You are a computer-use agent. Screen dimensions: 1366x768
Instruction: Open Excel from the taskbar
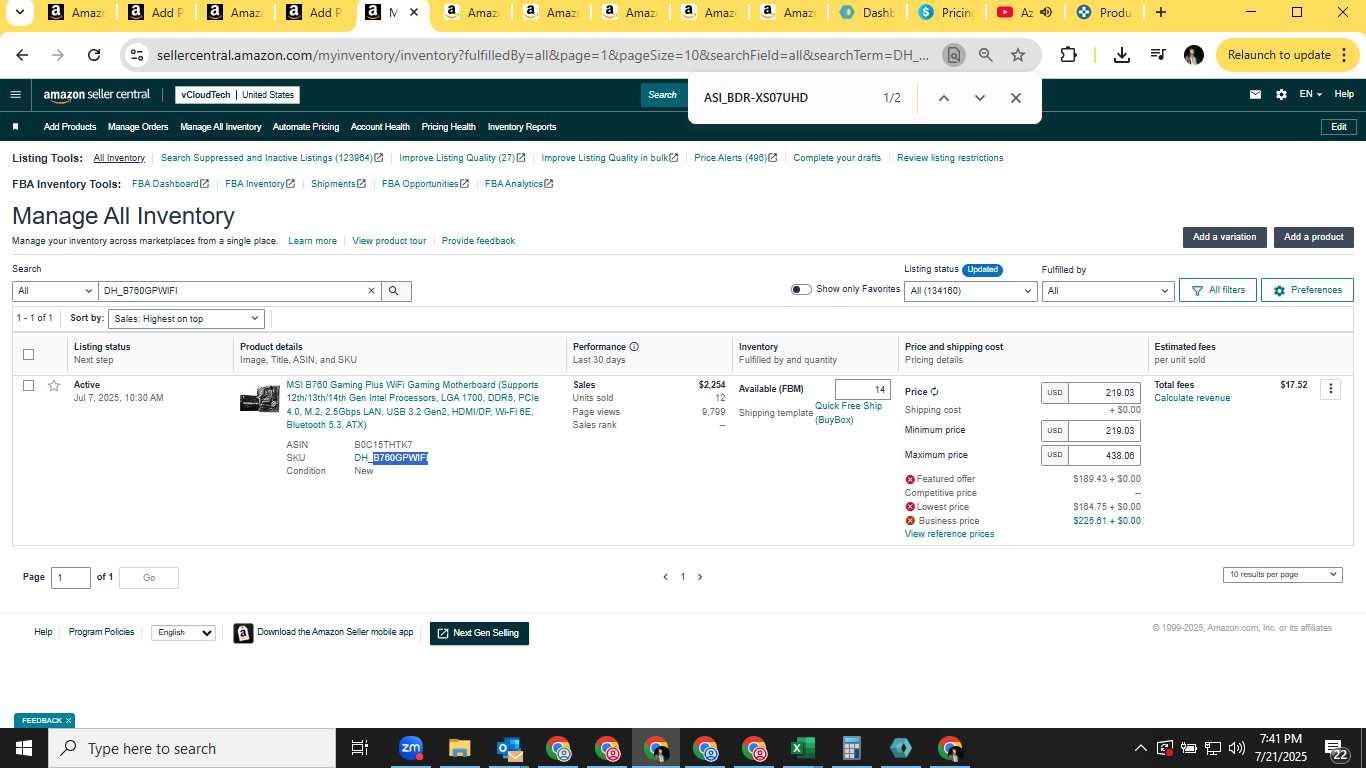click(802, 748)
